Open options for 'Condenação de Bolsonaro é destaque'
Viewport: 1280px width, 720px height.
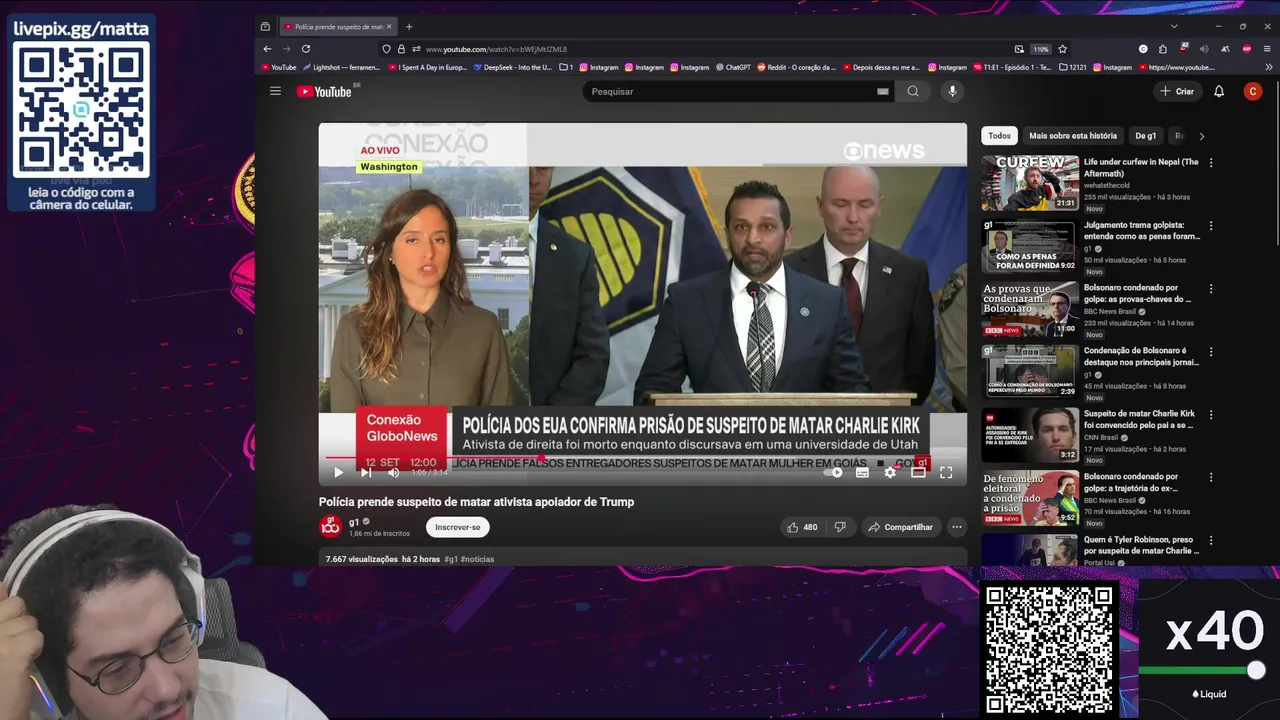point(1211,351)
